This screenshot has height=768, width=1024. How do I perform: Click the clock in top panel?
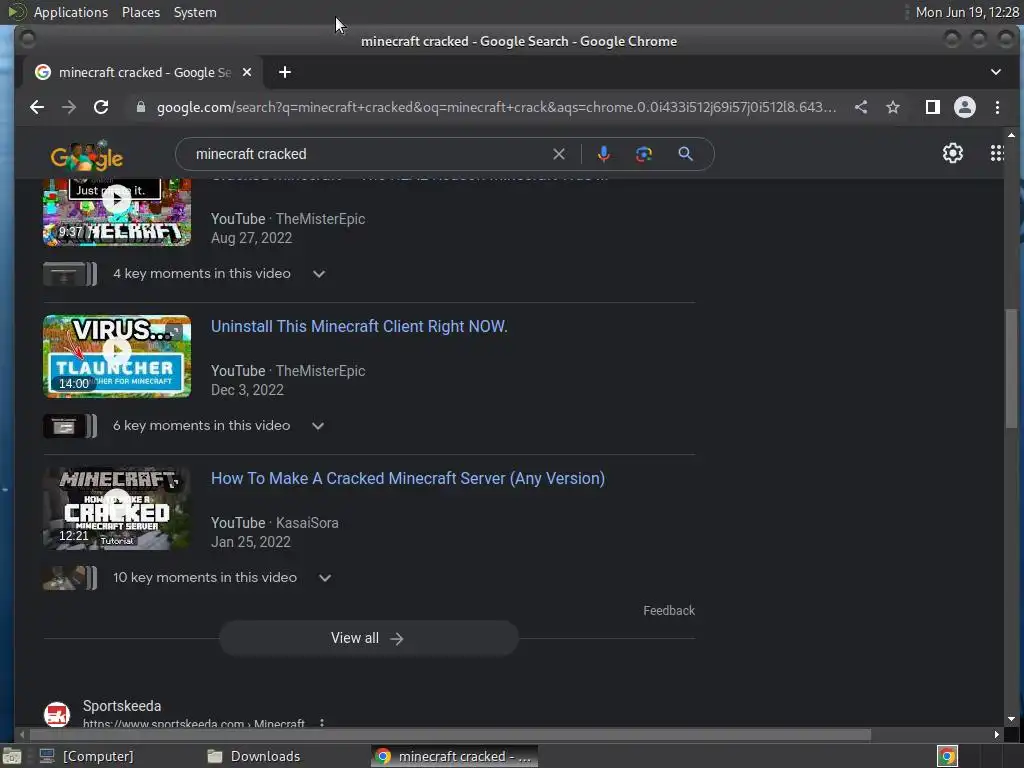[967, 12]
